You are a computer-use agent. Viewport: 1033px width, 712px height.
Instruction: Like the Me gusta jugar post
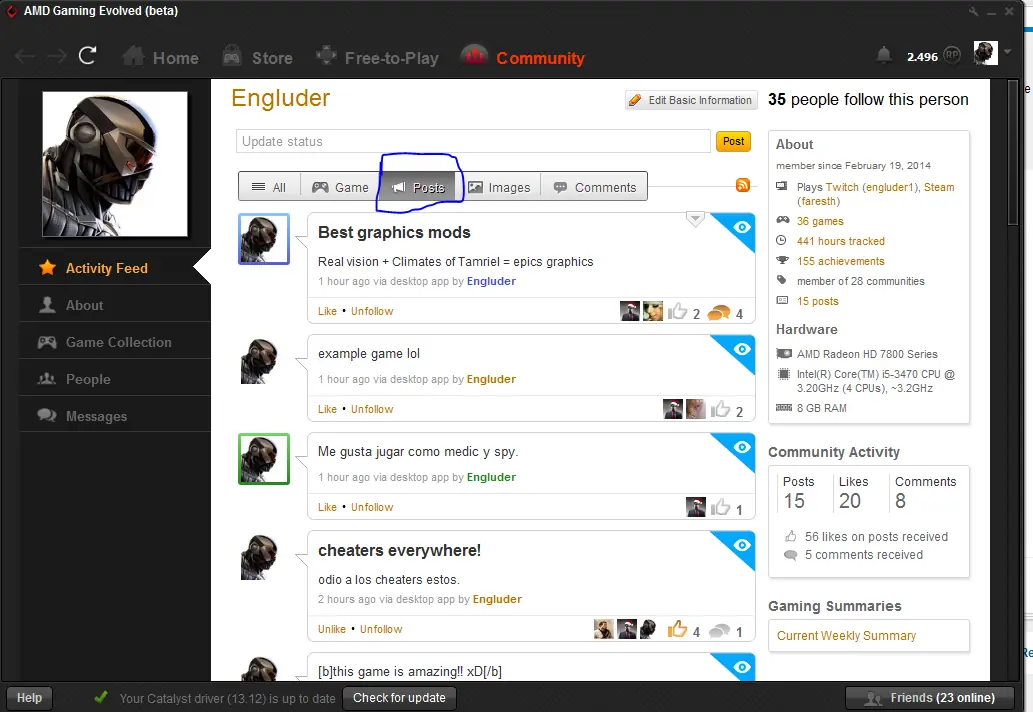pos(327,507)
